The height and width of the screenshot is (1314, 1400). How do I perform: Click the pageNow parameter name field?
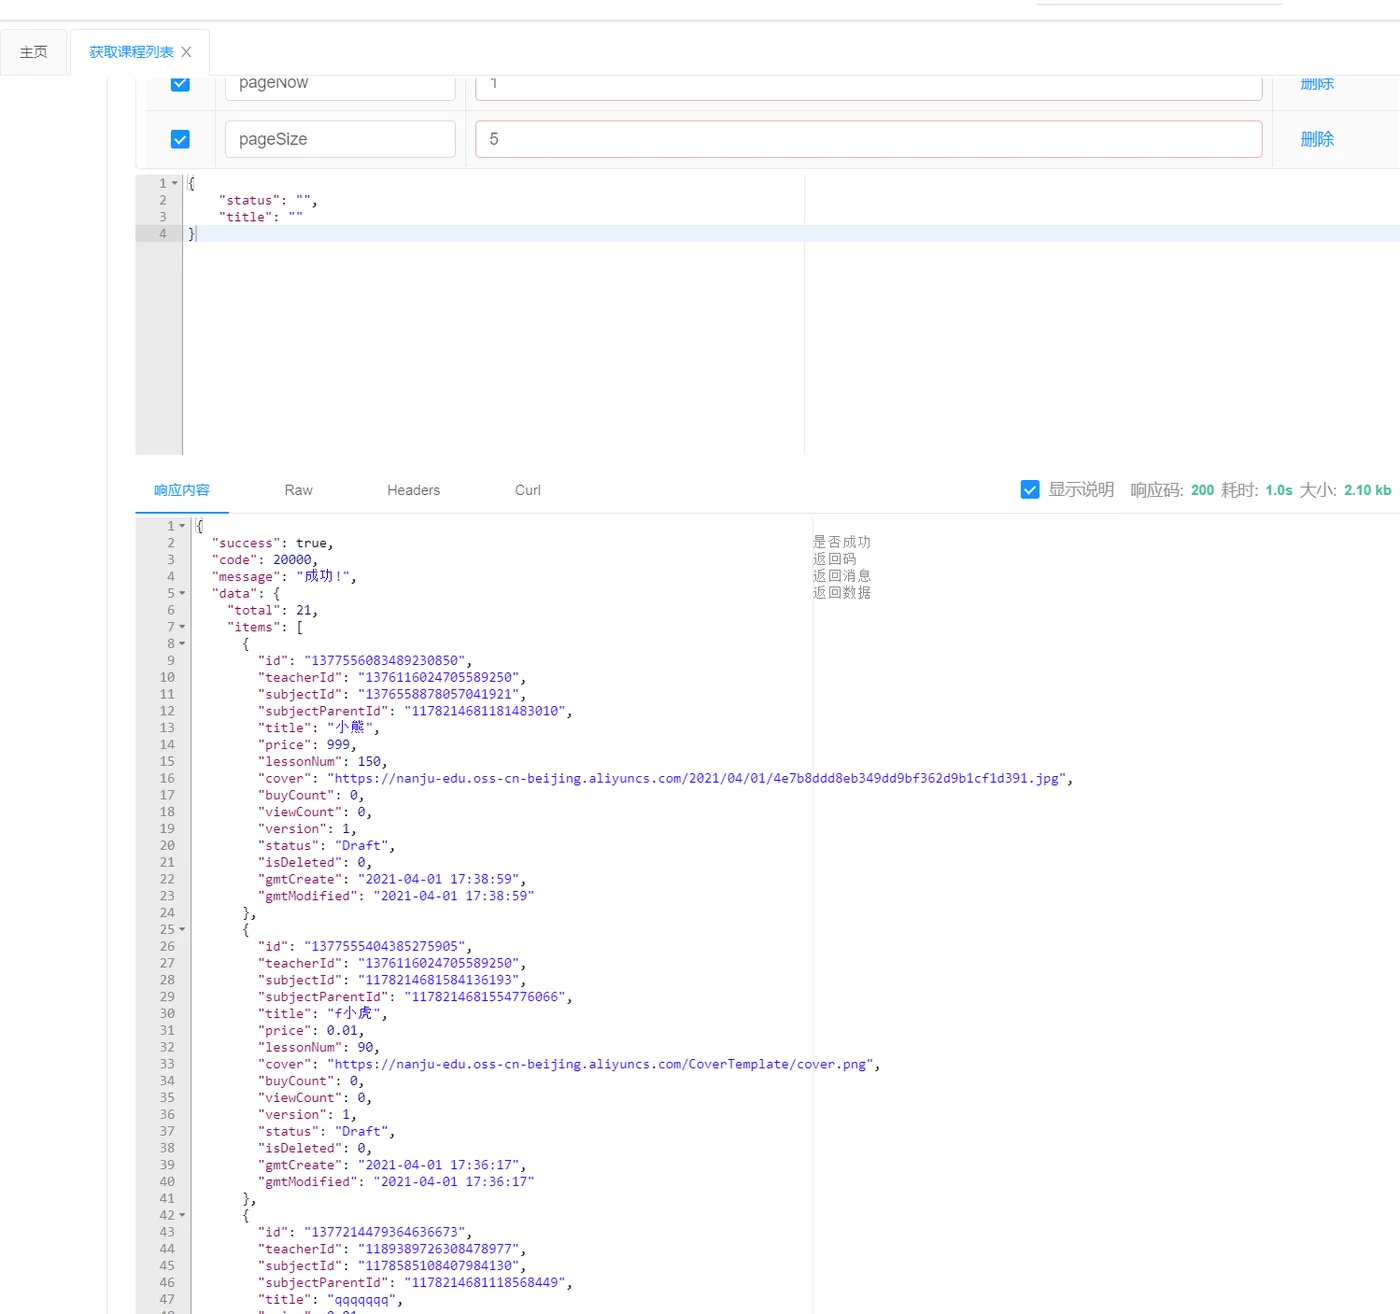(x=340, y=87)
